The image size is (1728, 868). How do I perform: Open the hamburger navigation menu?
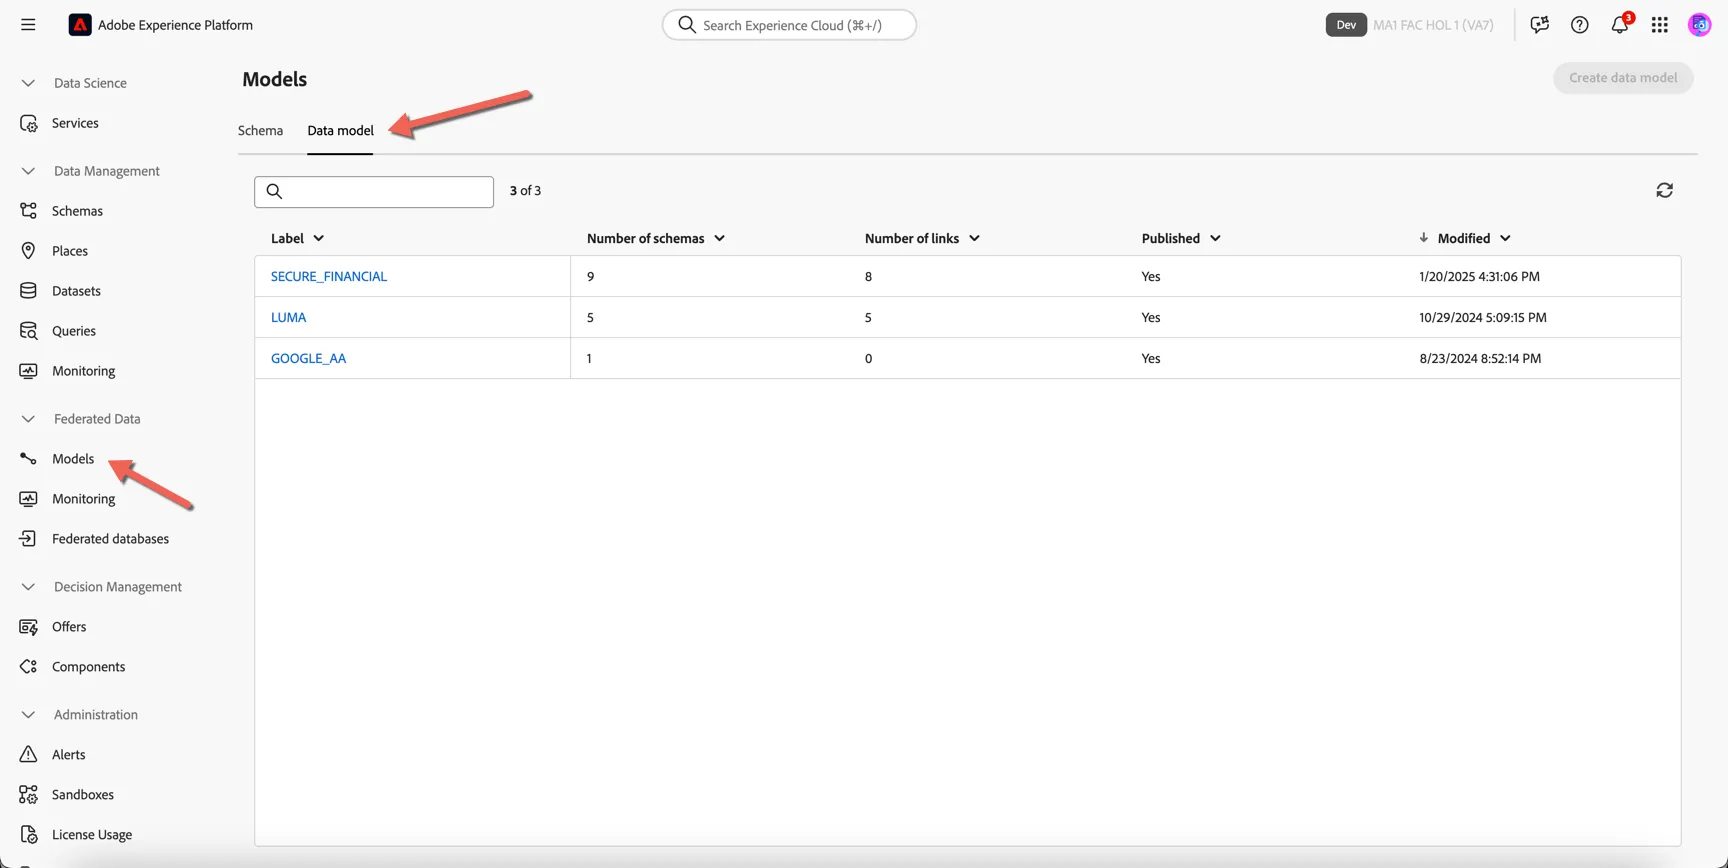coord(28,25)
